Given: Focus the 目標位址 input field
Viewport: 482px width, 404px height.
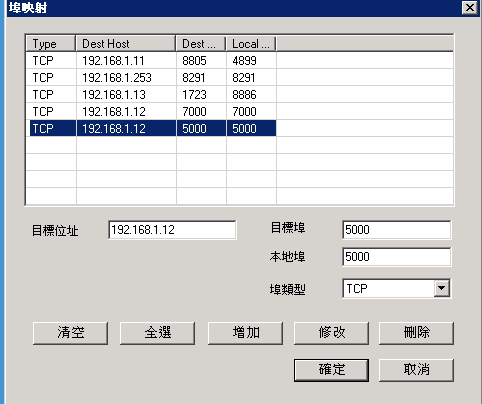Looking at the screenshot, I should (172, 230).
